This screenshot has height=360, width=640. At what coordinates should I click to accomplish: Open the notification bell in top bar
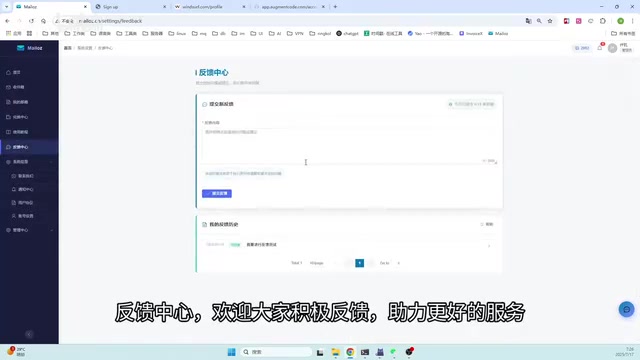point(600,48)
